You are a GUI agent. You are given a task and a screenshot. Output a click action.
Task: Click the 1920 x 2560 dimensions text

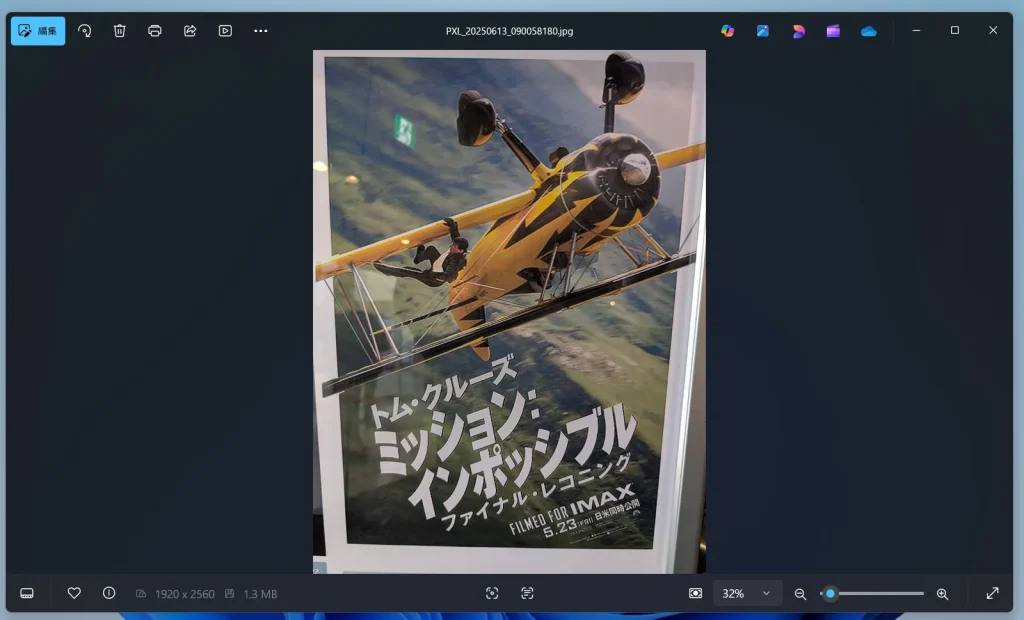point(185,594)
